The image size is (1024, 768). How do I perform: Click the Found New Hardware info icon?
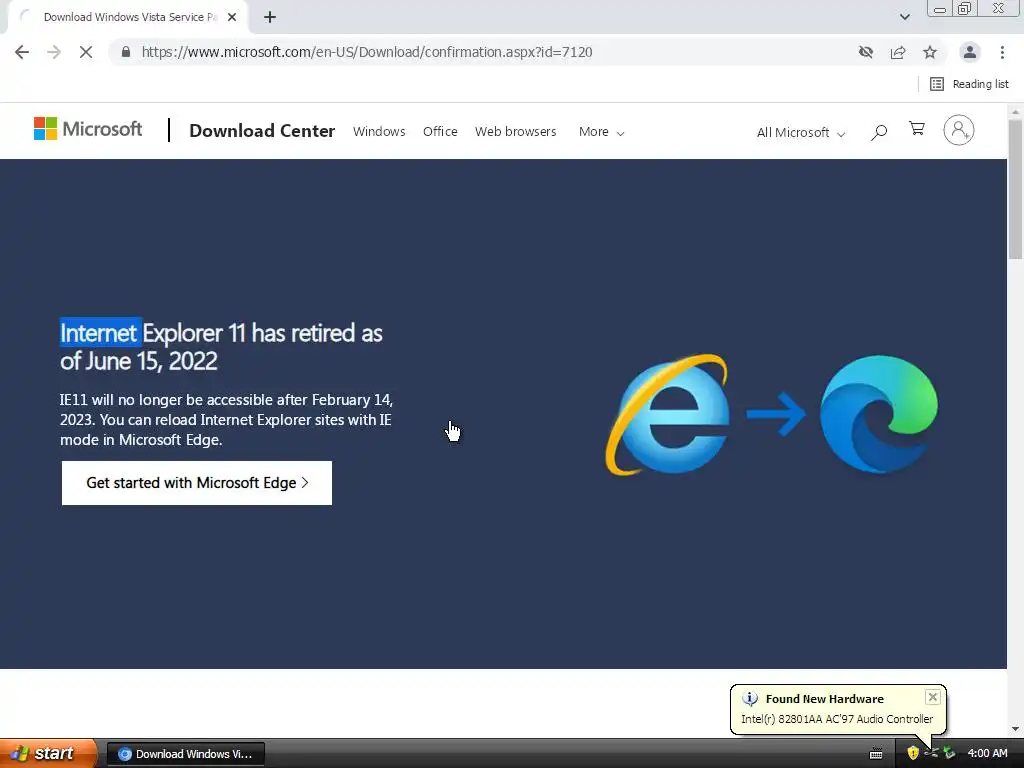pos(750,698)
